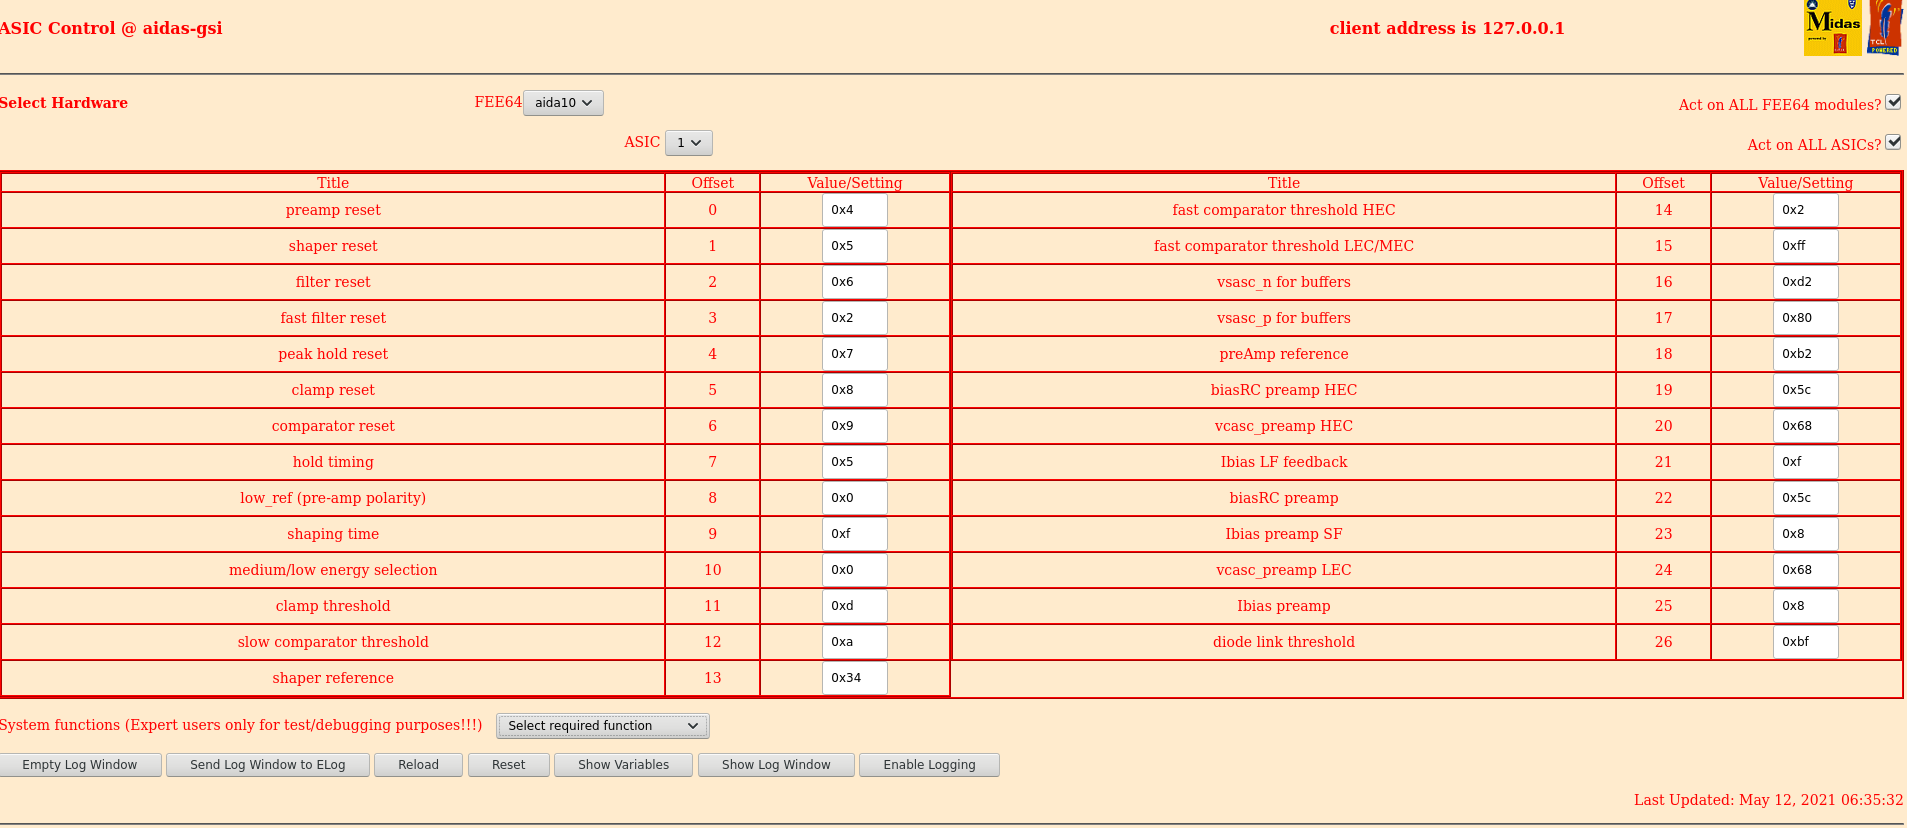Select the clamp threshold value field
The image size is (1907, 828).
tap(855, 606)
